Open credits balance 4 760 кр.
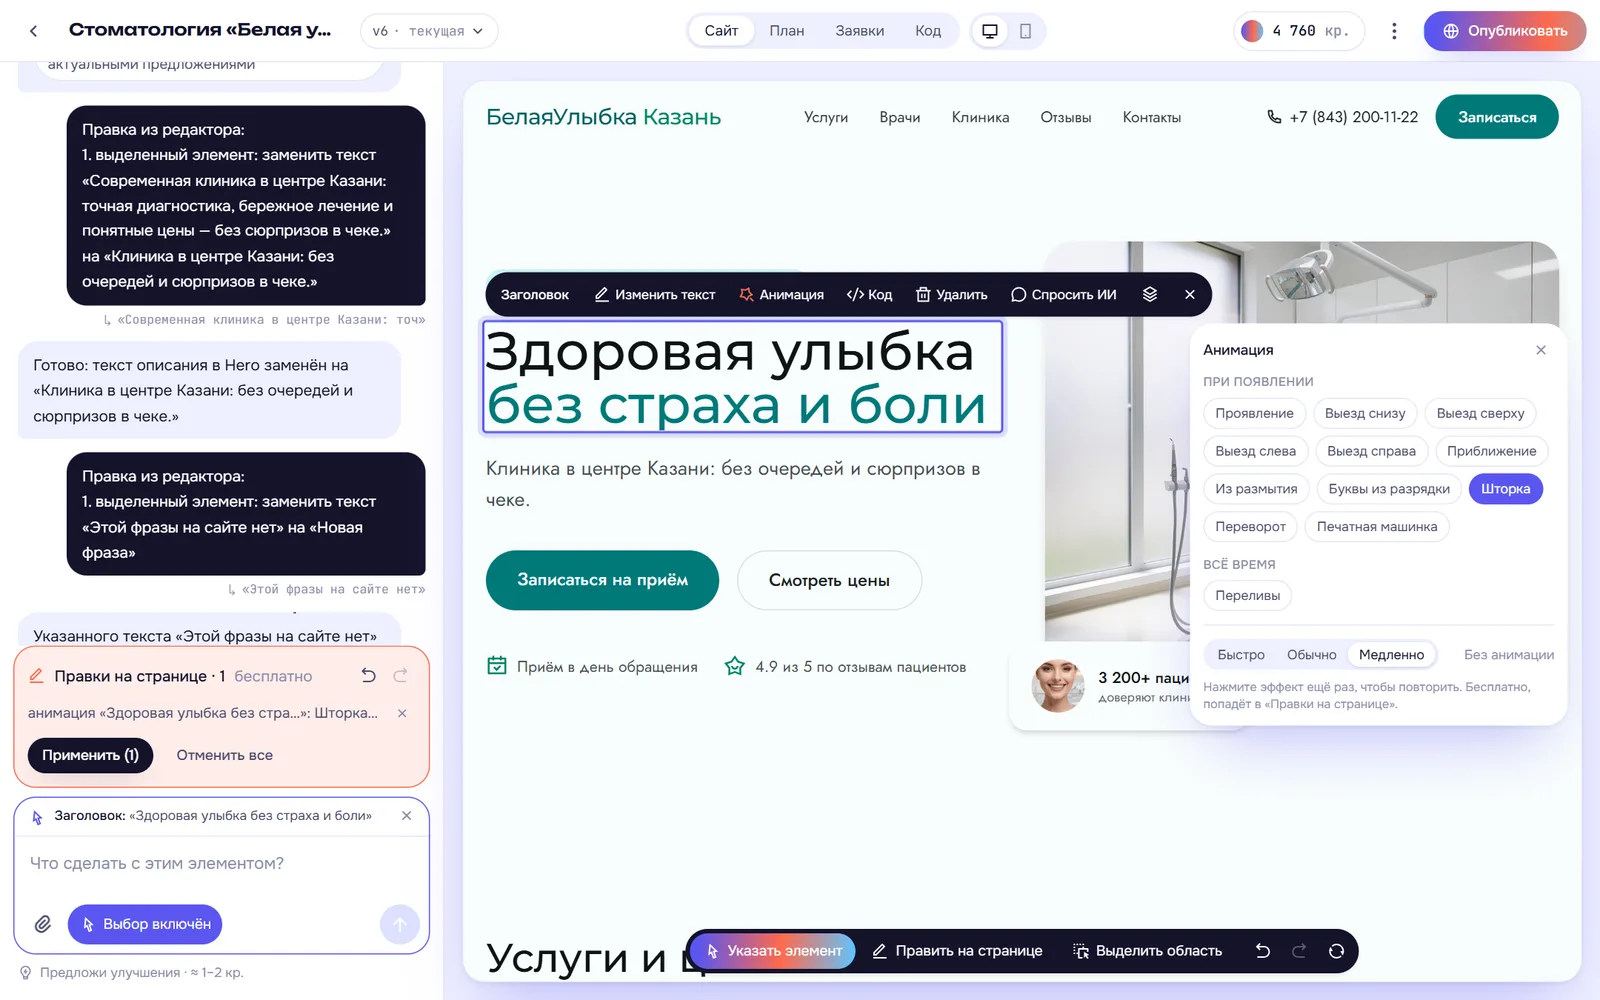Viewport: 1600px width, 1000px height. point(1298,31)
